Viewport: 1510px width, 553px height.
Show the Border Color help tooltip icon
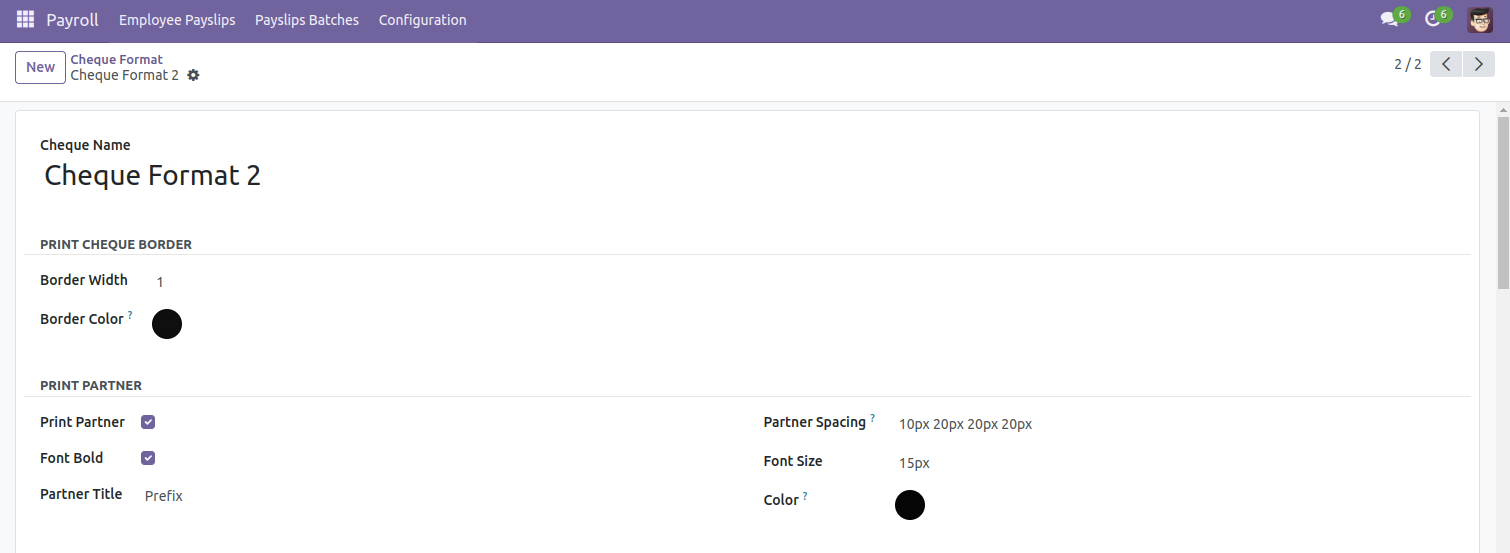[130, 315]
